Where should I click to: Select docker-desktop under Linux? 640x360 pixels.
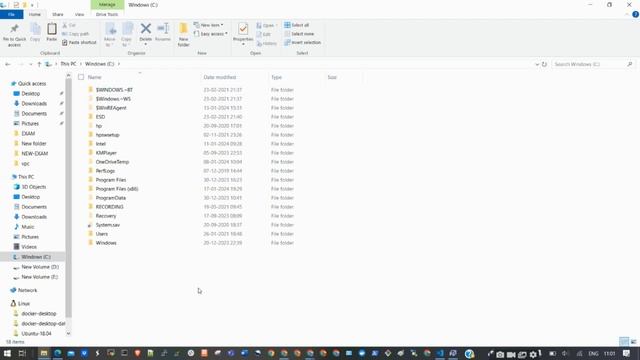click(39, 313)
